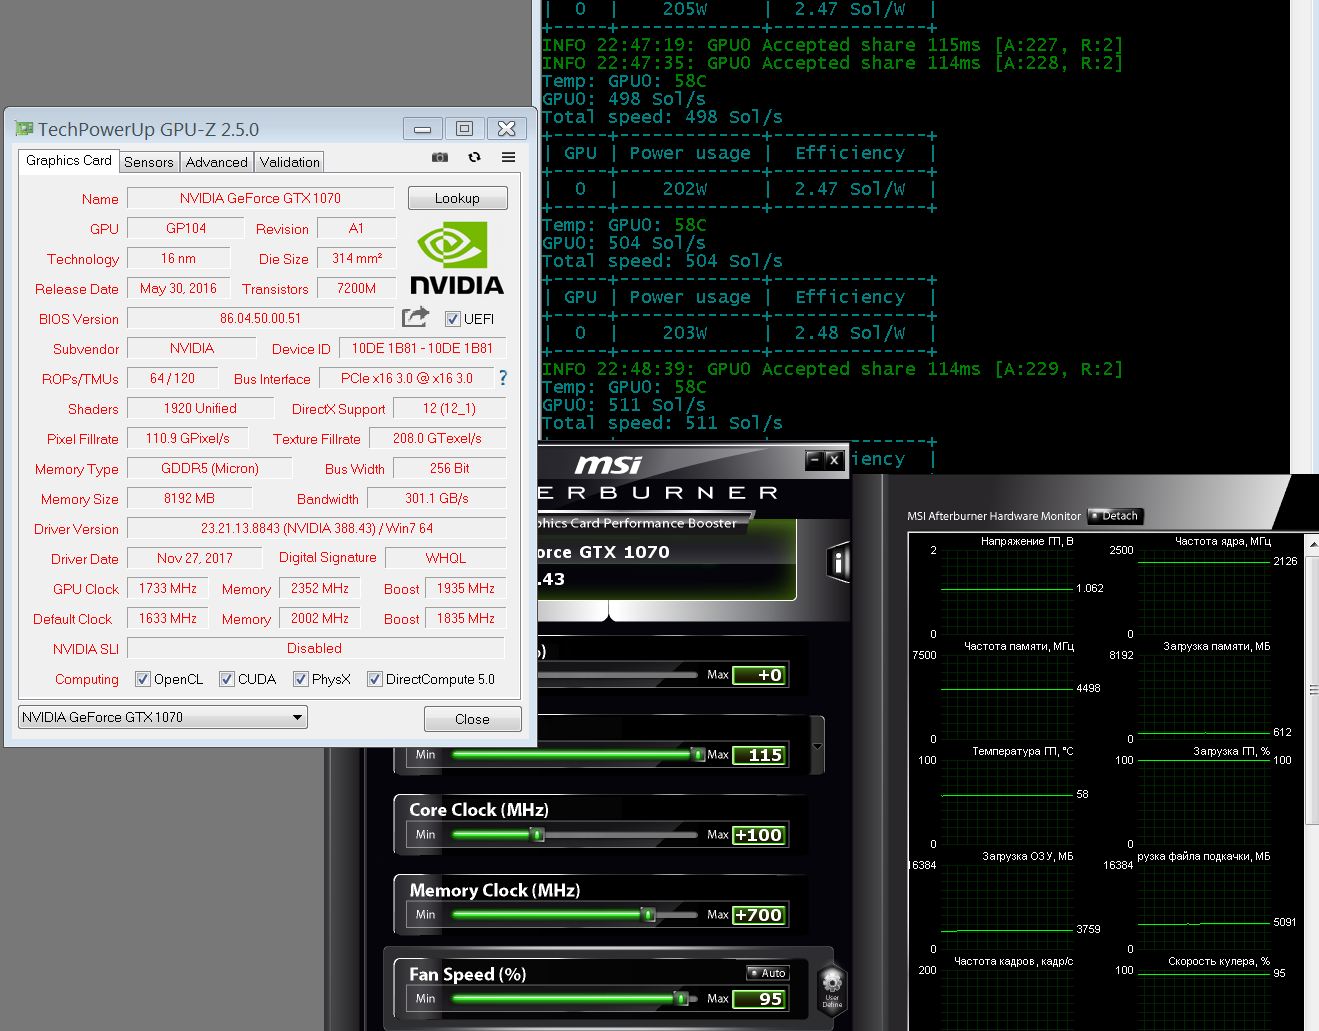1319x1031 pixels.
Task: Switch to the Sensors tab
Action: 149,162
